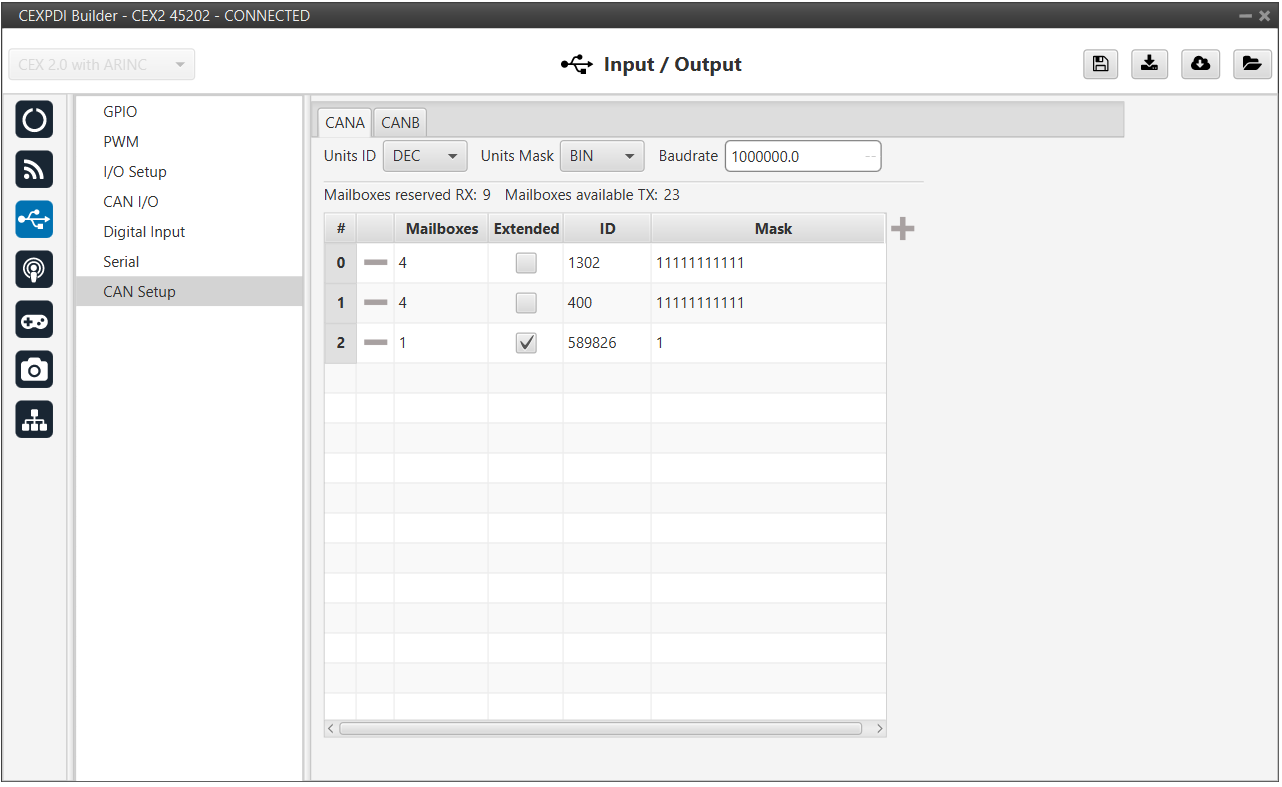The image size is (1282, 787).
Task: Enable Extended checkbox for row 0
Action: [x=526, y=263]
